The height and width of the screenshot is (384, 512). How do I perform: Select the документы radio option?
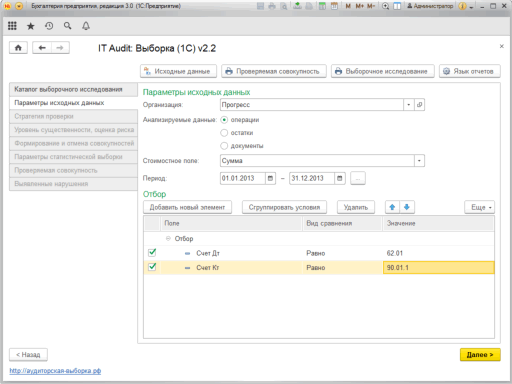pos(224,146)
